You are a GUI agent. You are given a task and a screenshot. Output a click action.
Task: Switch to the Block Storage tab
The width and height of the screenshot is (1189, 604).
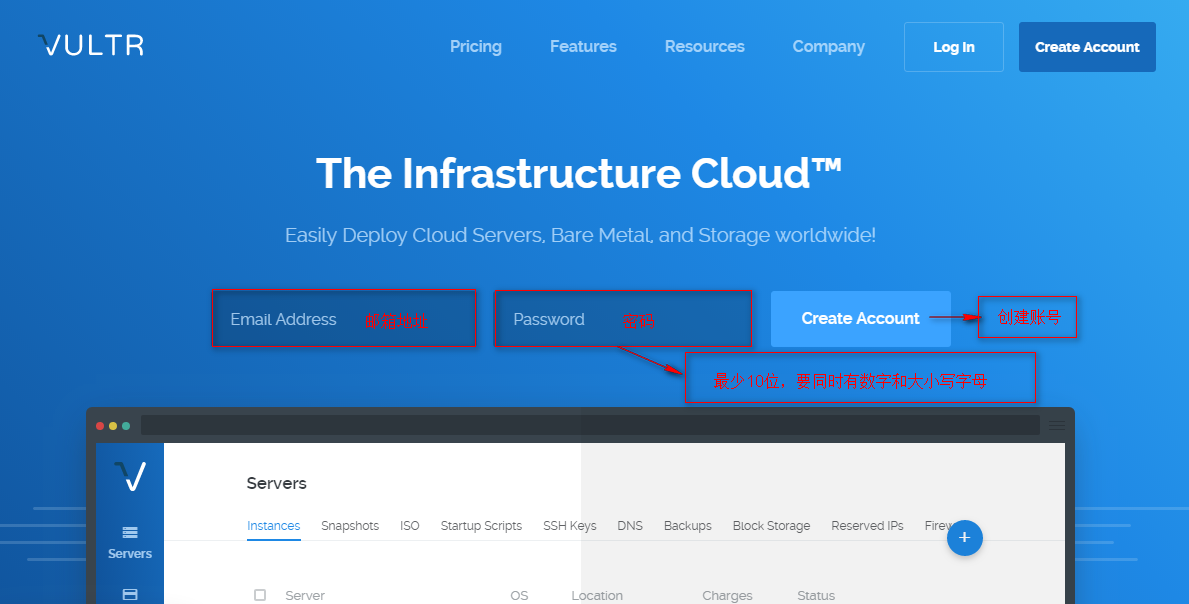pos(771,526)
